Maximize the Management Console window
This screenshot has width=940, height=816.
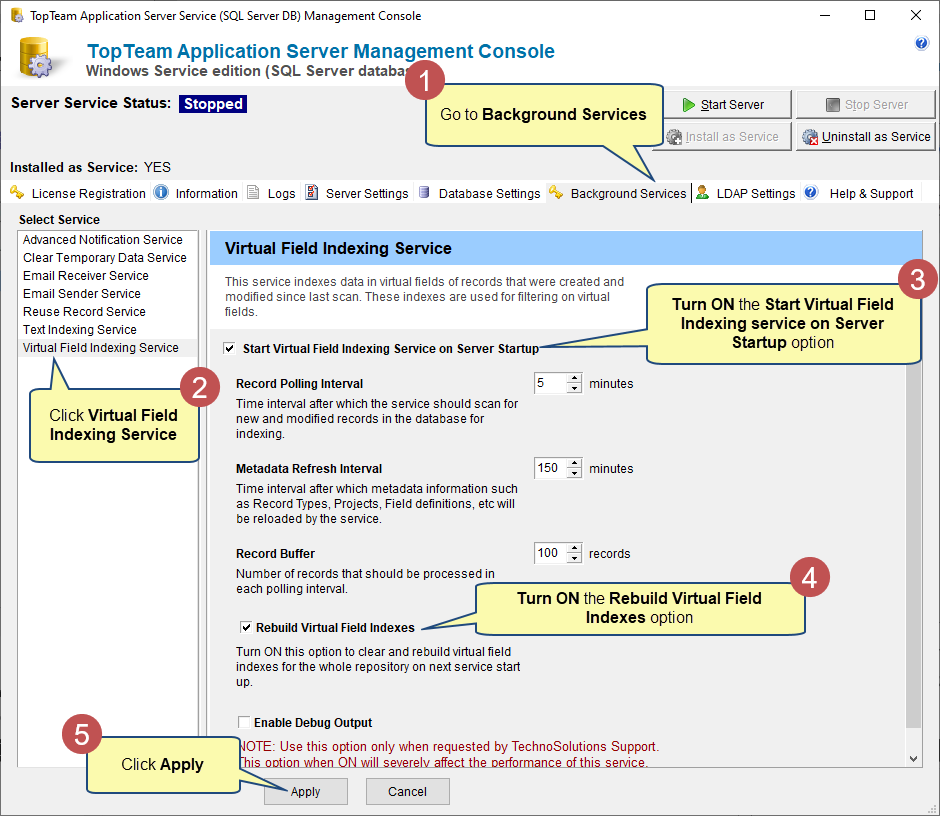[870, 16]
